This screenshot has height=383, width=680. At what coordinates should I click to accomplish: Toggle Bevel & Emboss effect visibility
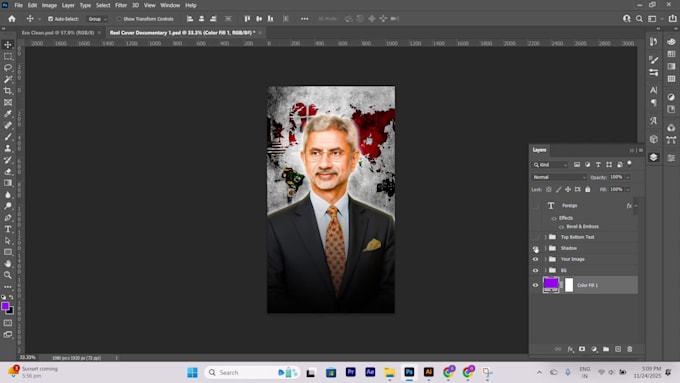pos(562,227)
